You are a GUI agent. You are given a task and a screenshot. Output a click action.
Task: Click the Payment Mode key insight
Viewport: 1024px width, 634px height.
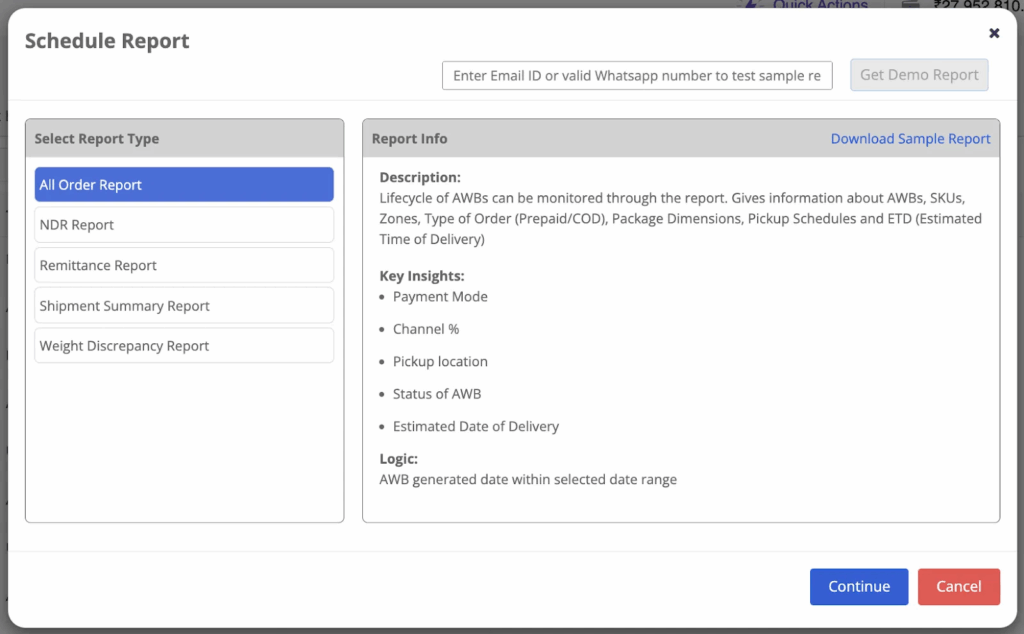(440, 297)
